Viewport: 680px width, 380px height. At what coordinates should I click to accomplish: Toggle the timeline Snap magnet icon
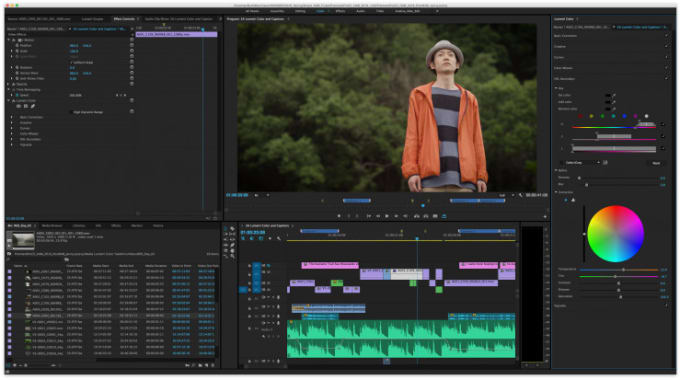tap(252, 238)
